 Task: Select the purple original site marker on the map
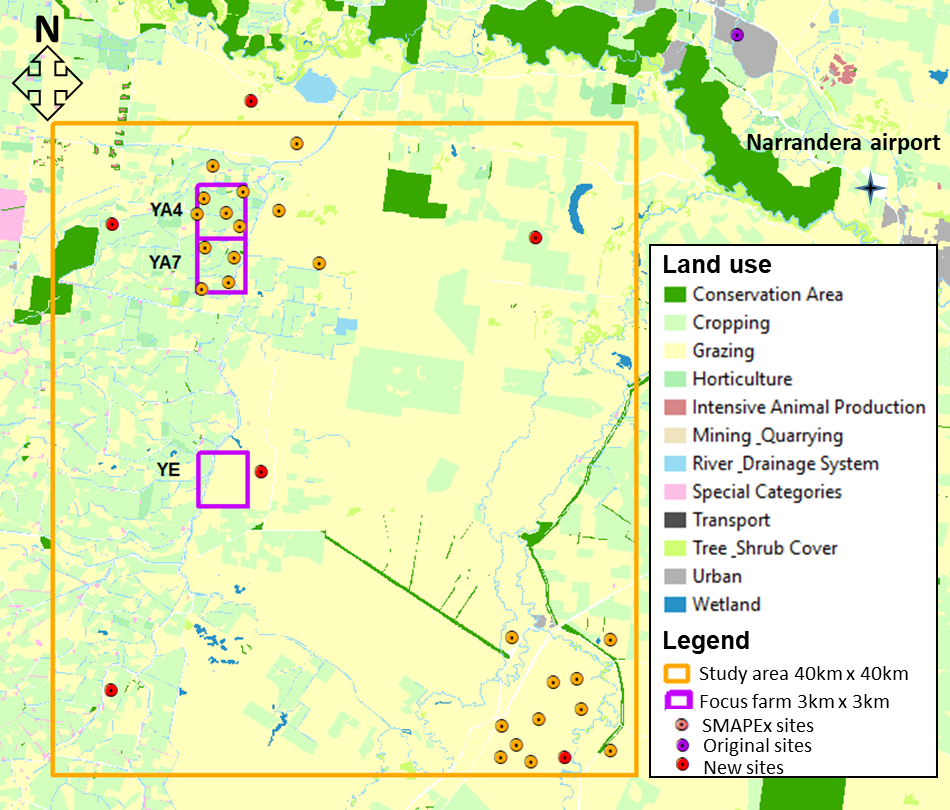[x=737, y=35]
